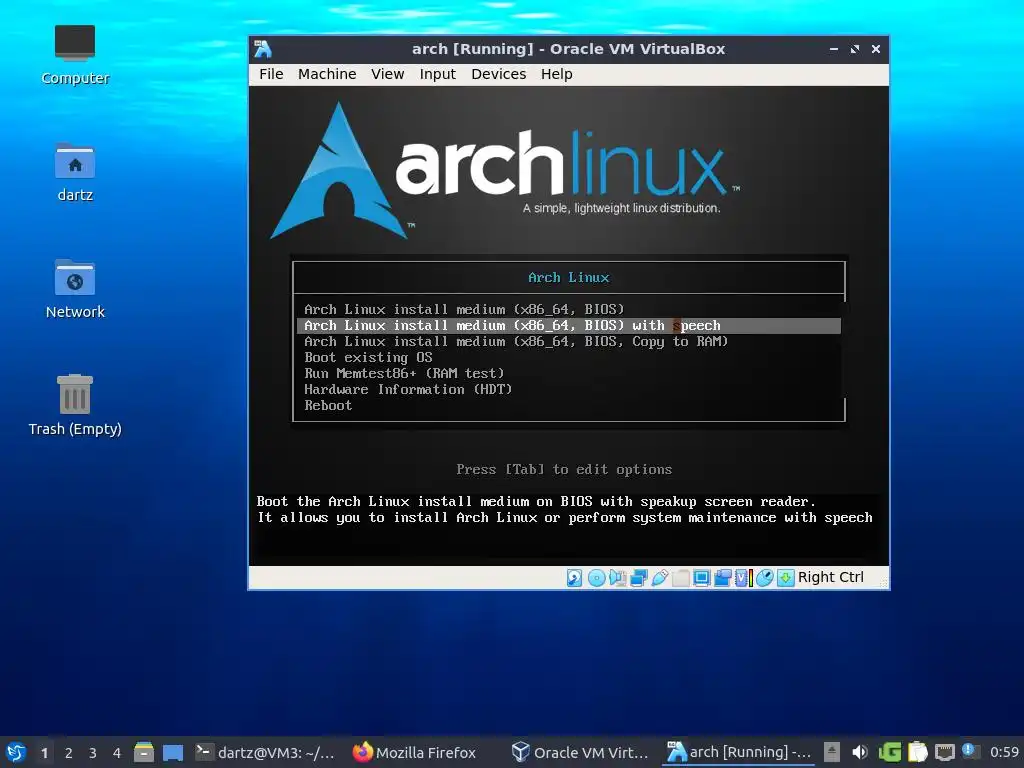Switch to workspace 1 in pager
The width and height of the screenshot is (1024, 768).
click(44, 753)
